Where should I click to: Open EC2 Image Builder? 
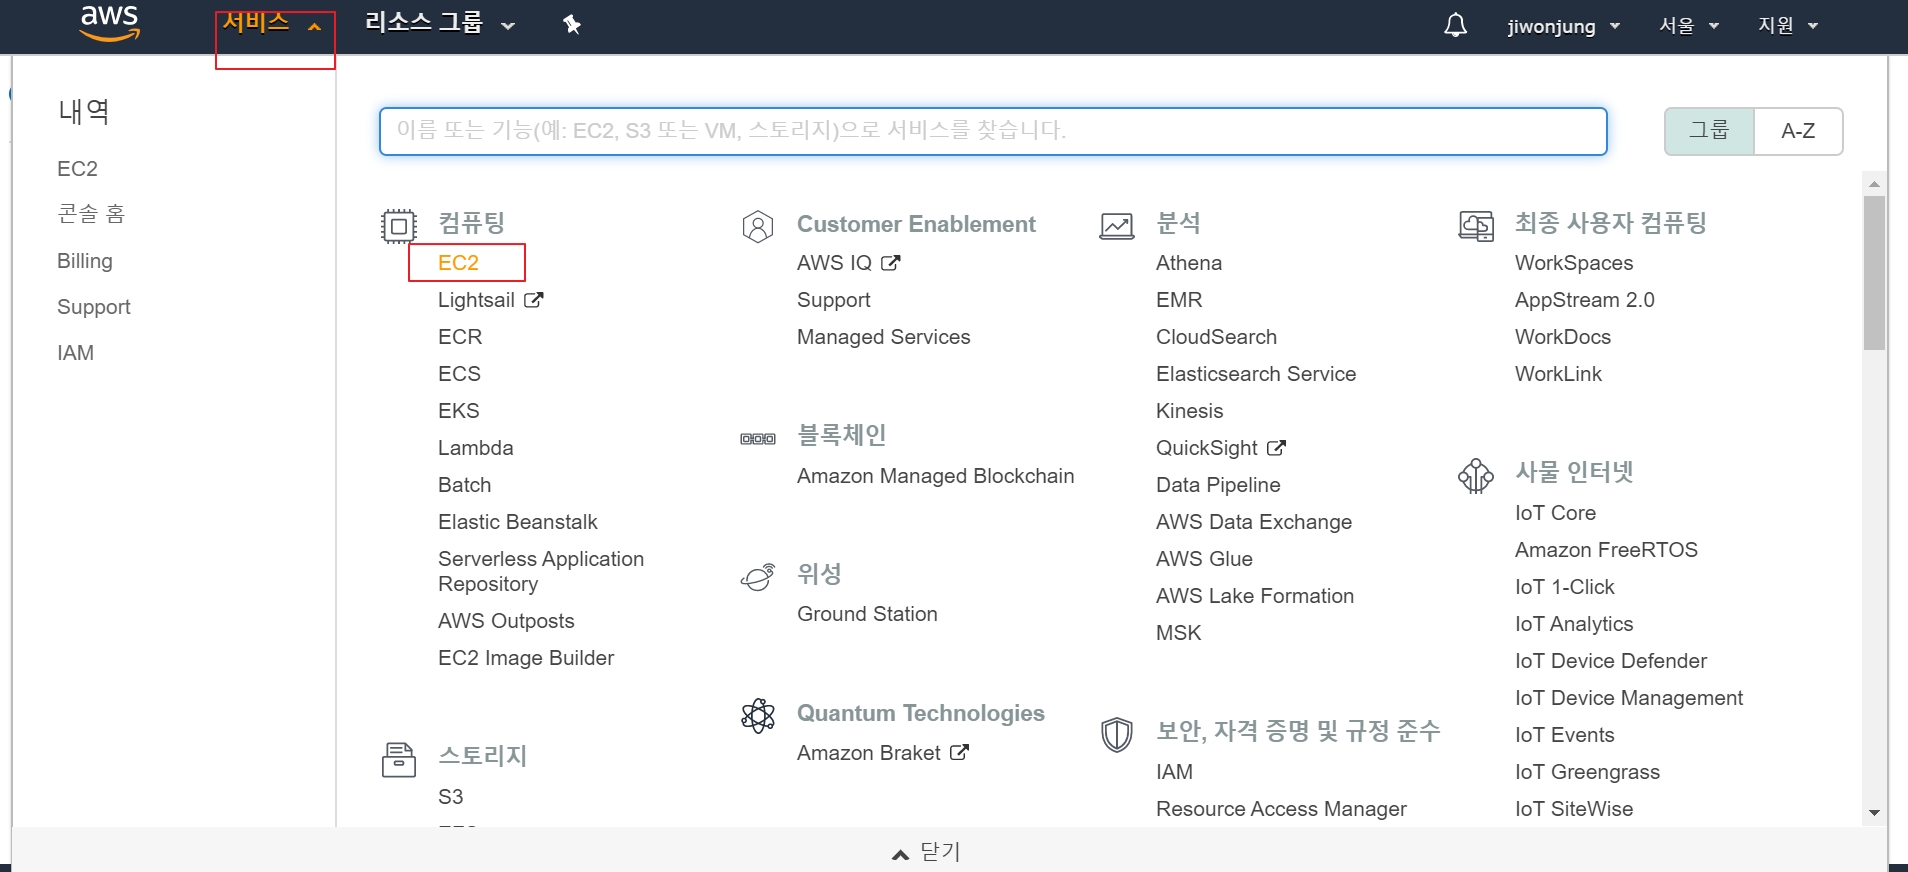point(526,658)
